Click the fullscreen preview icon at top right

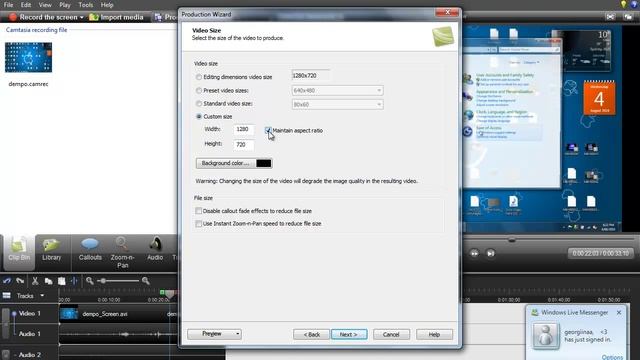point(610,17)
